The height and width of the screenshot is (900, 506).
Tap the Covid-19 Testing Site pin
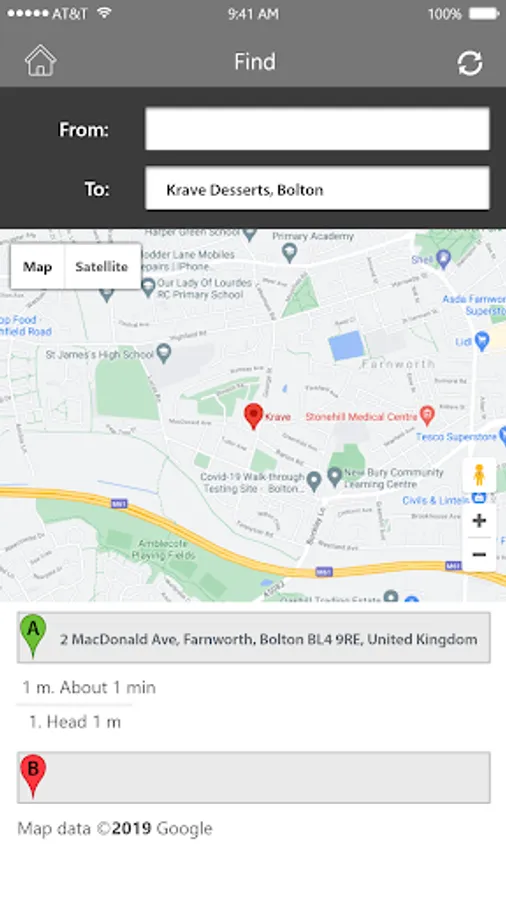(x=313, y=481)
